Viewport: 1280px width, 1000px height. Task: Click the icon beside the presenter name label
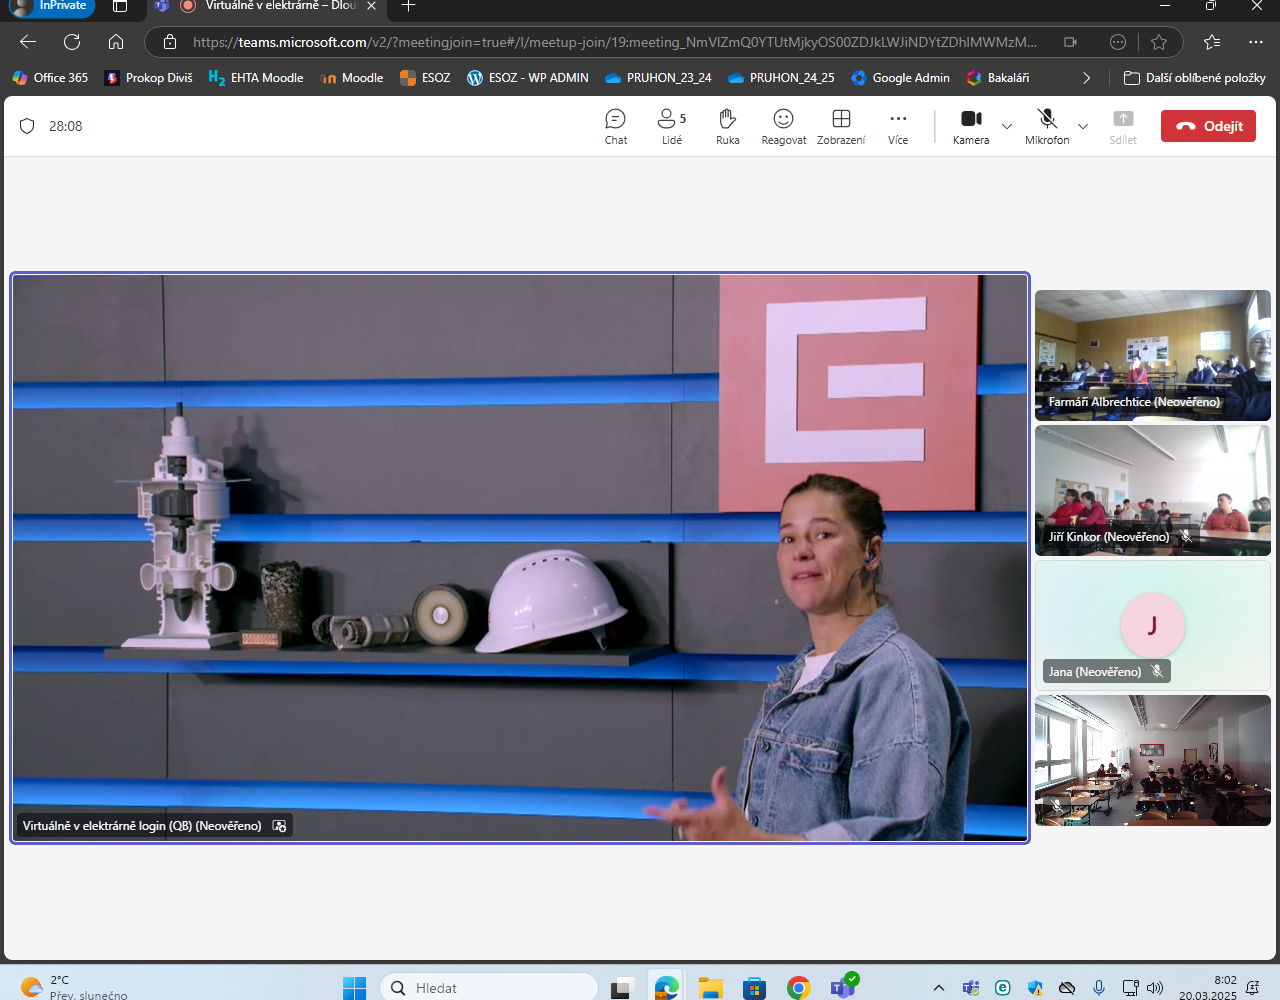tap(280, 826)
